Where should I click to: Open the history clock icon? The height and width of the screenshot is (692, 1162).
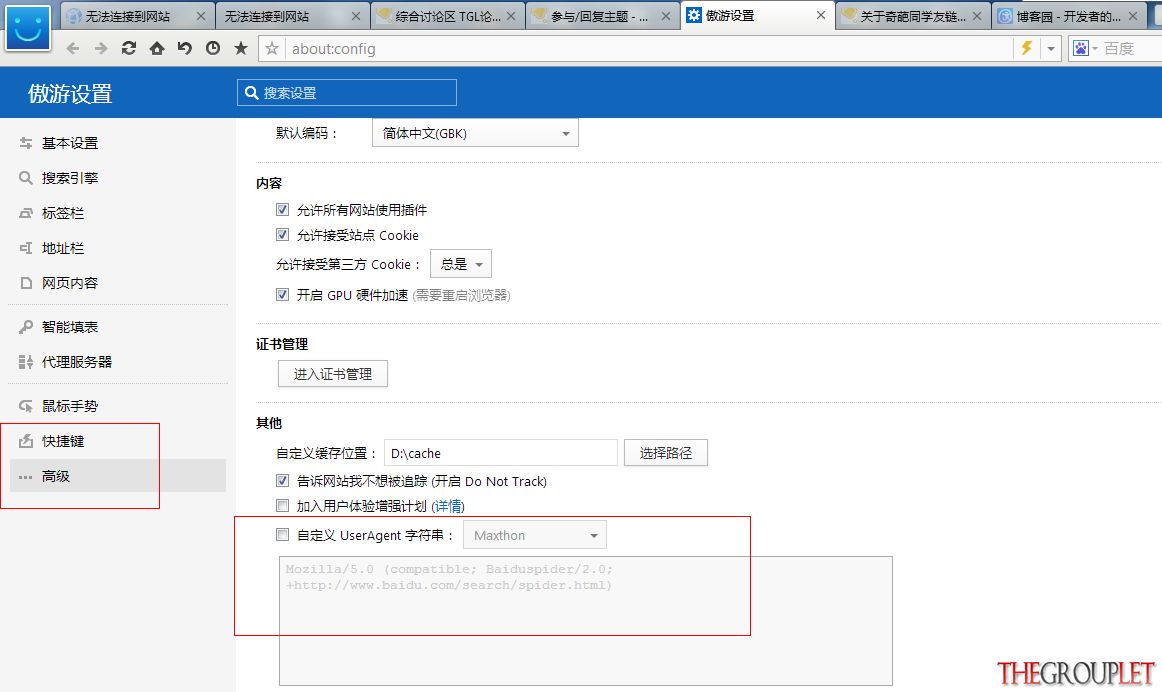pyautogui.click(x=213, y=48)
